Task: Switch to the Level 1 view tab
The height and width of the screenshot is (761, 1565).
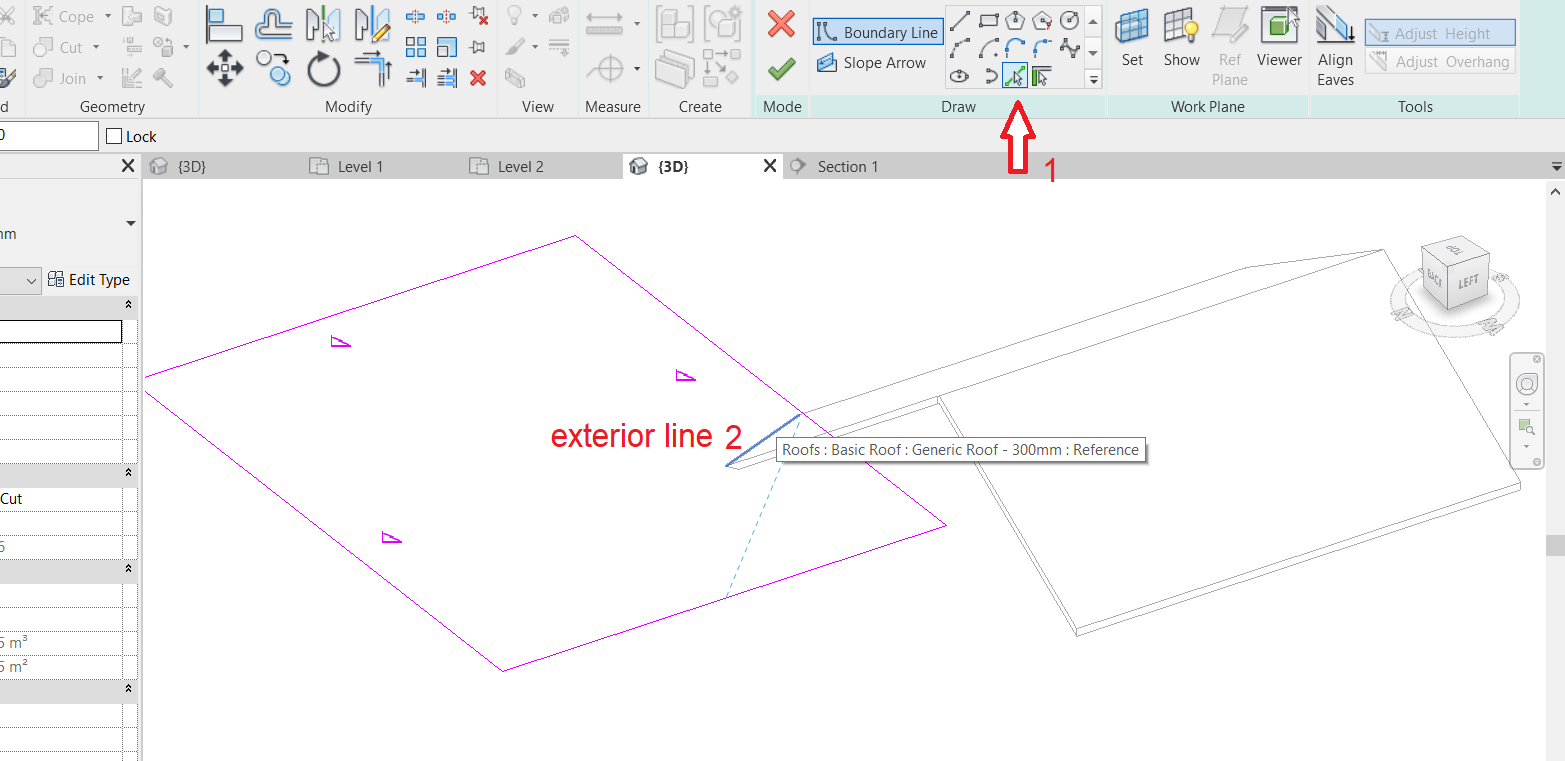Action: (358, 166)
